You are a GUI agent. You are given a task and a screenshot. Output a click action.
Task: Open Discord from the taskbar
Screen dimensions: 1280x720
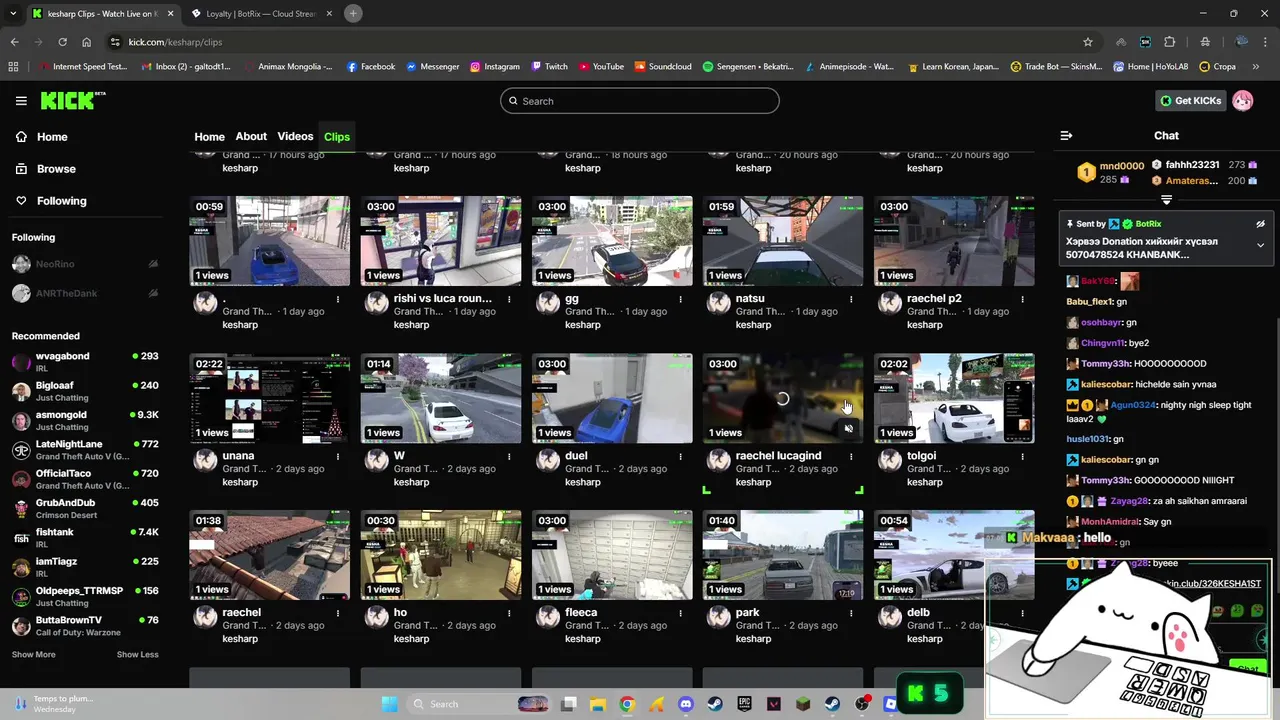tap(685, 704)
